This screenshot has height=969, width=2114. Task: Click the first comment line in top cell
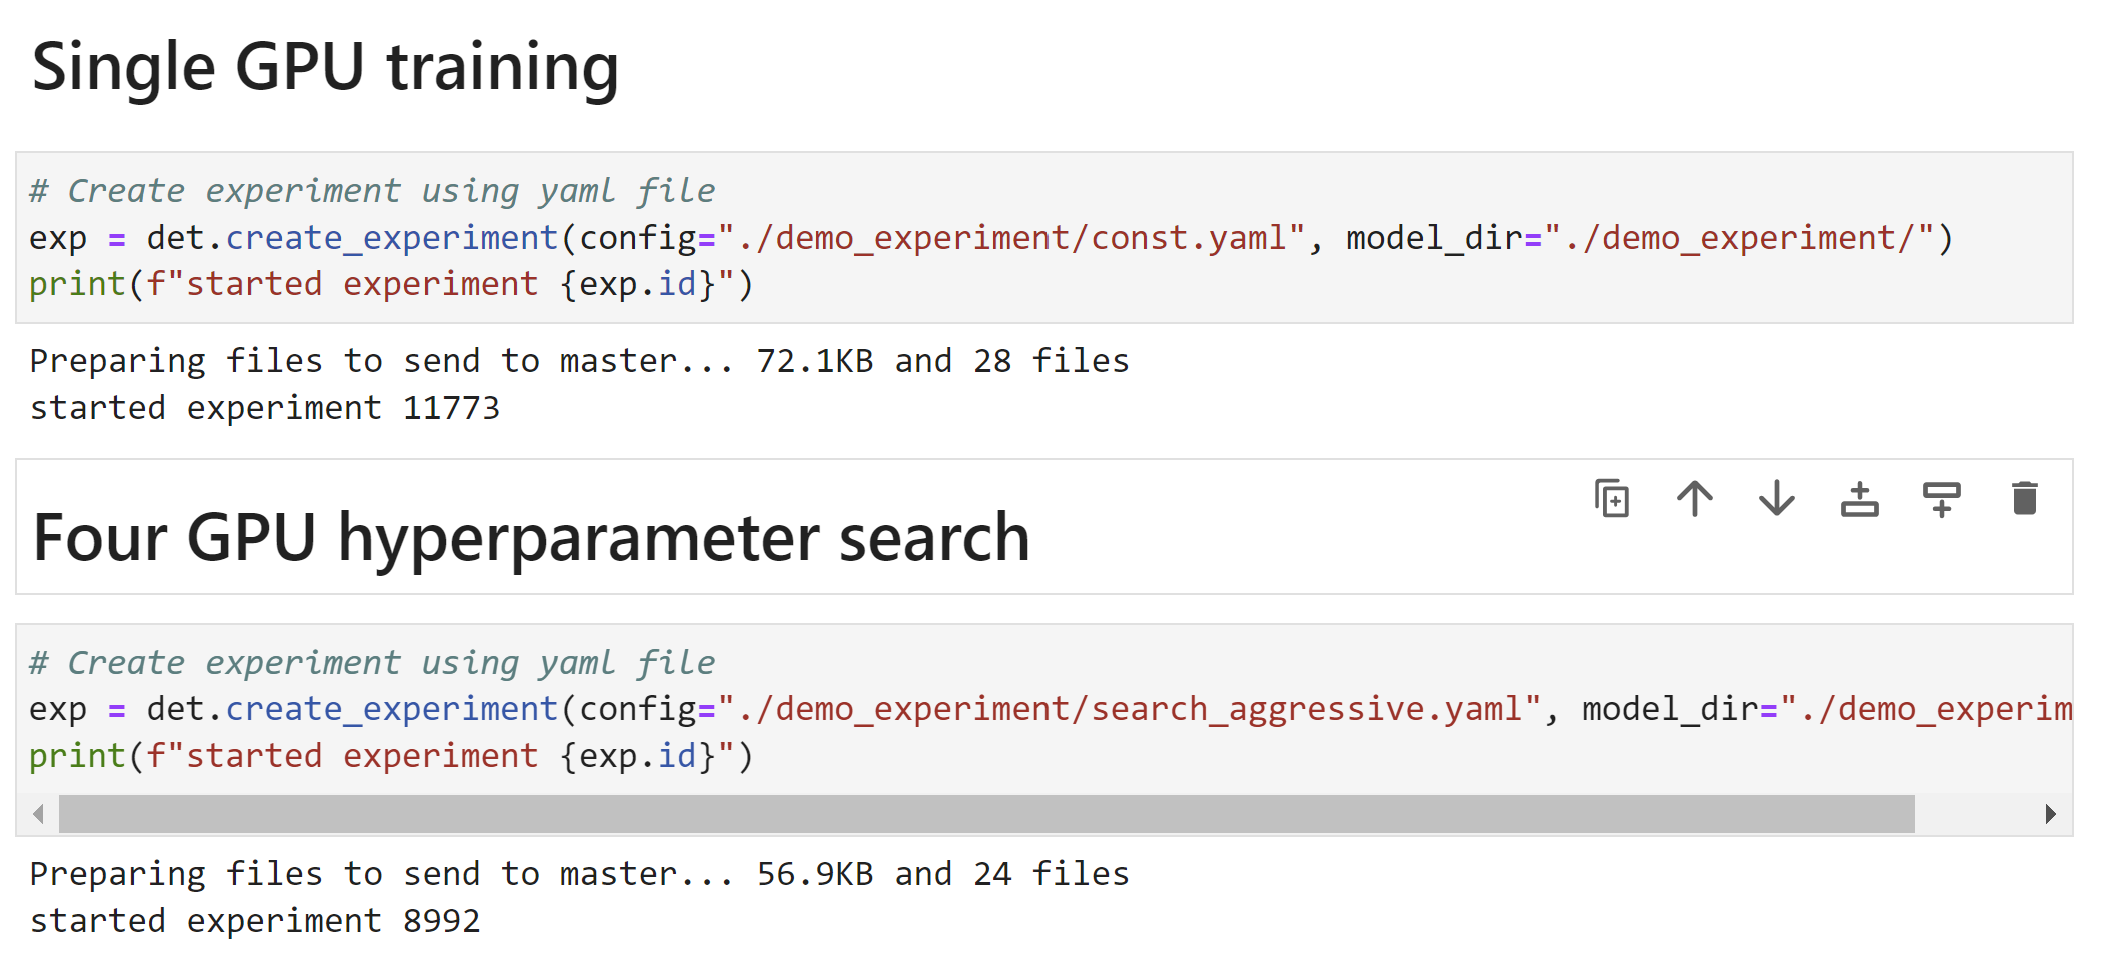click(x=372, y=191)
